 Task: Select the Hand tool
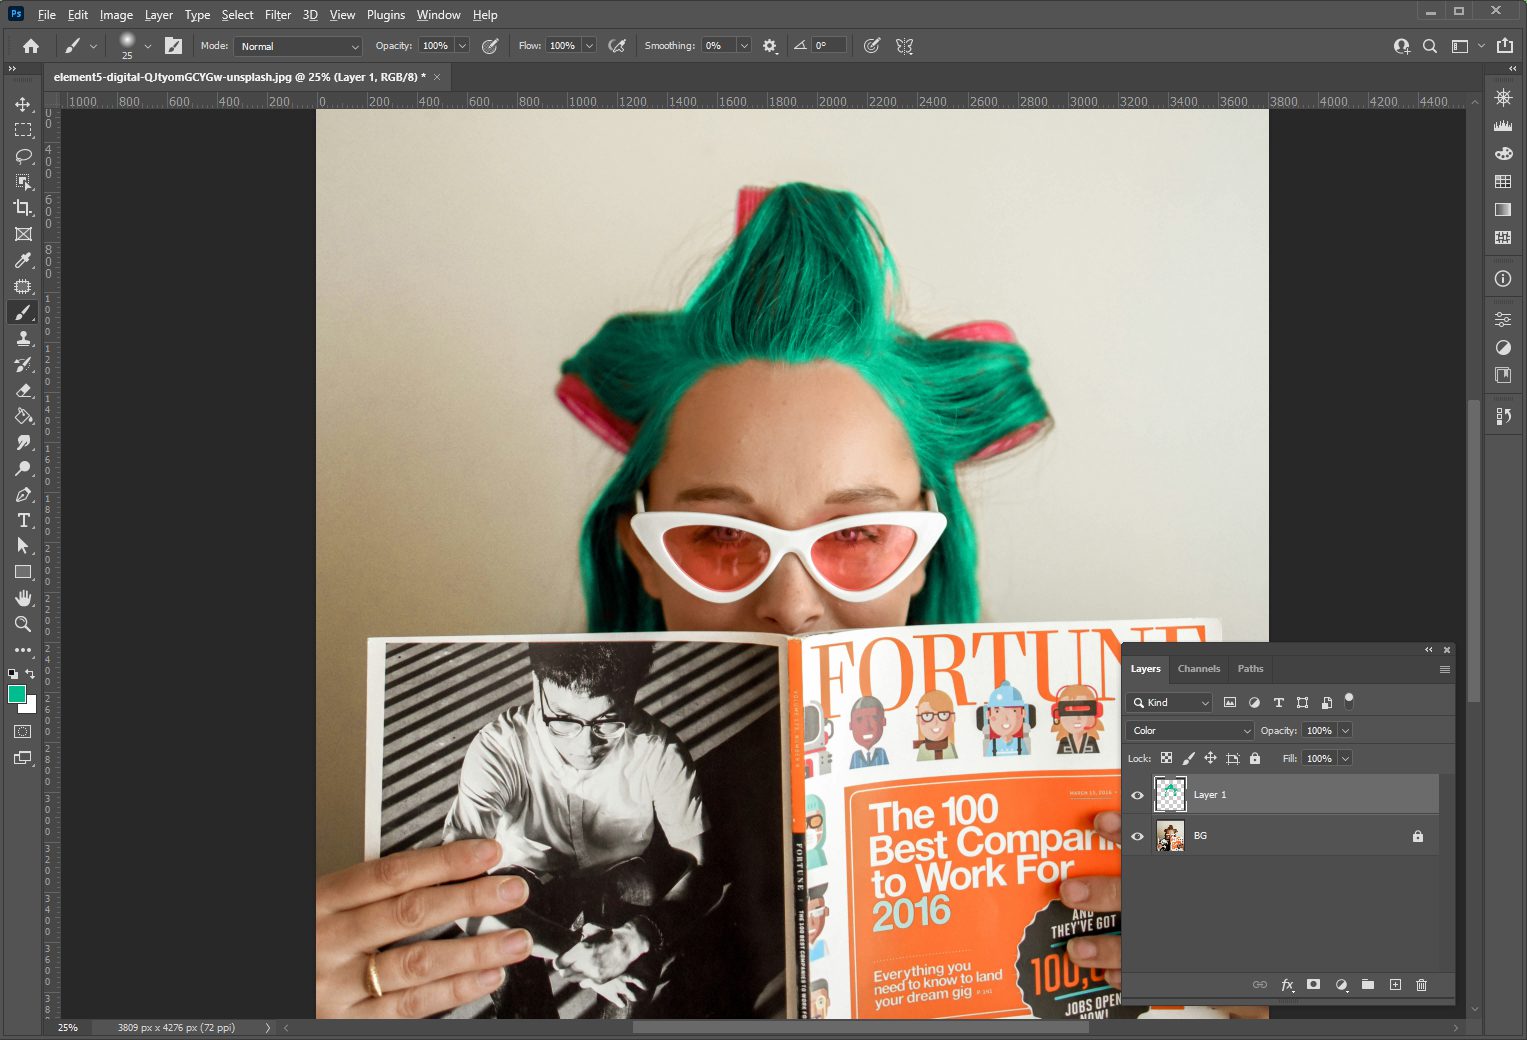[x=23, y=598]
